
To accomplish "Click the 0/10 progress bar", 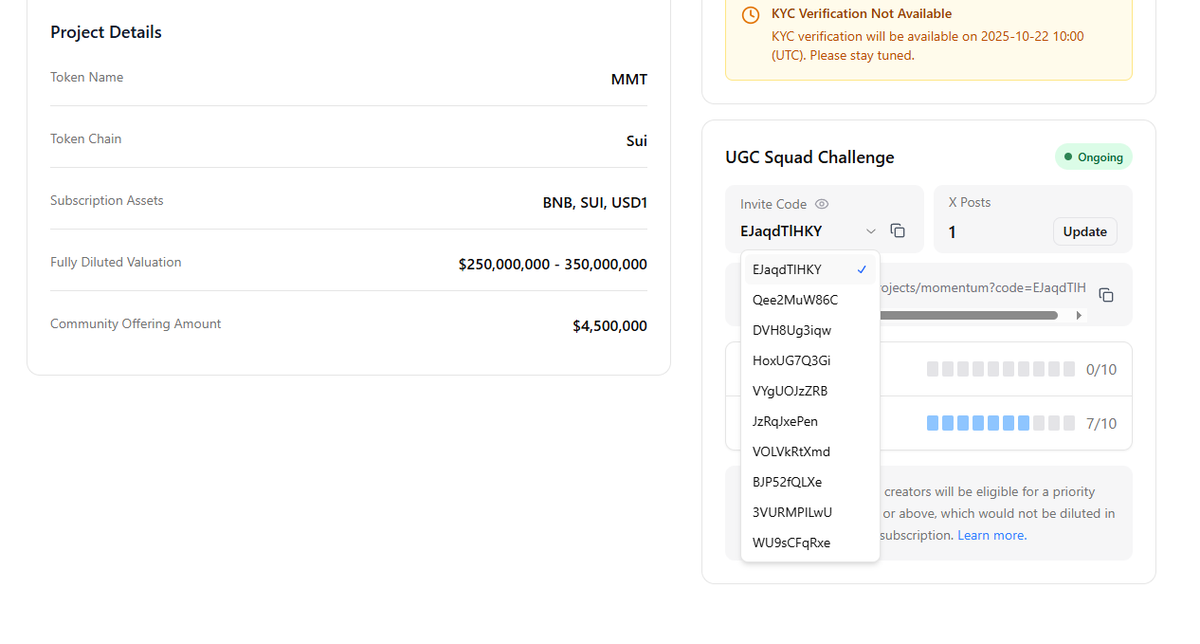I will coord(1001,369).
